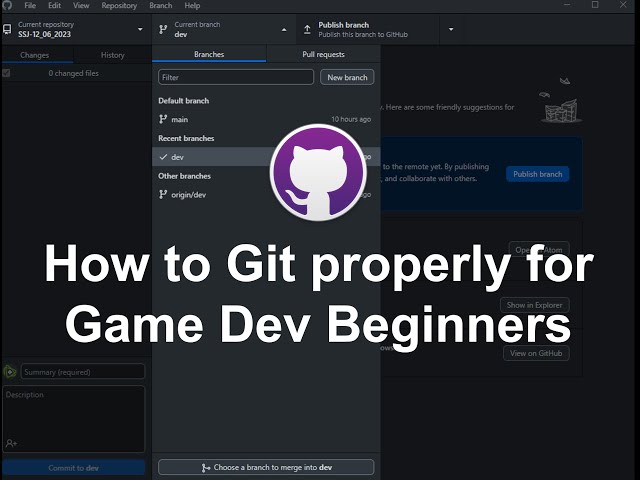Click the blue Publish branch button
This screenshot has width=640, height=480.
pyautogui.click(x=538, y=174)
